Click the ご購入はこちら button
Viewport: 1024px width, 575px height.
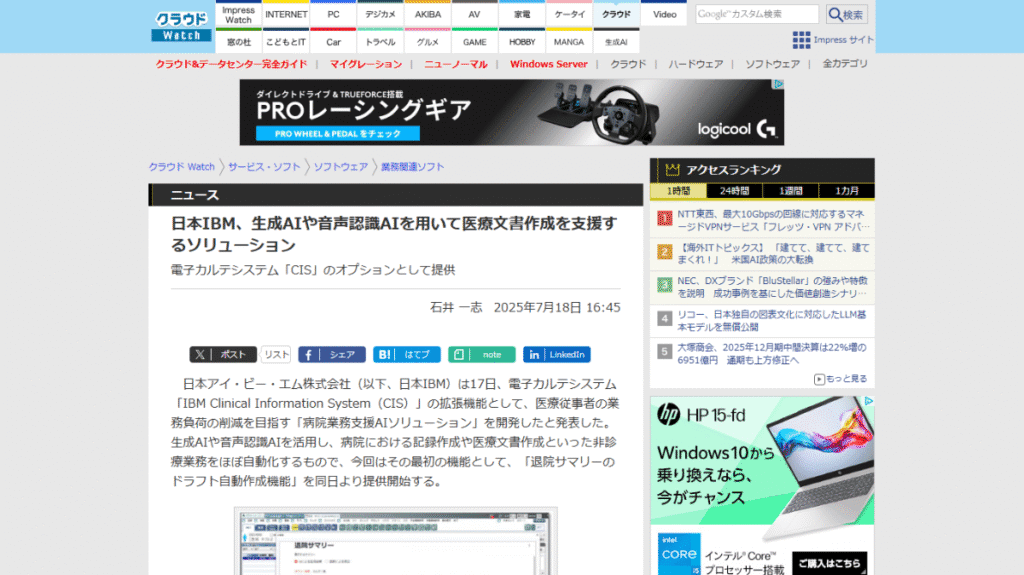[829, 563]
